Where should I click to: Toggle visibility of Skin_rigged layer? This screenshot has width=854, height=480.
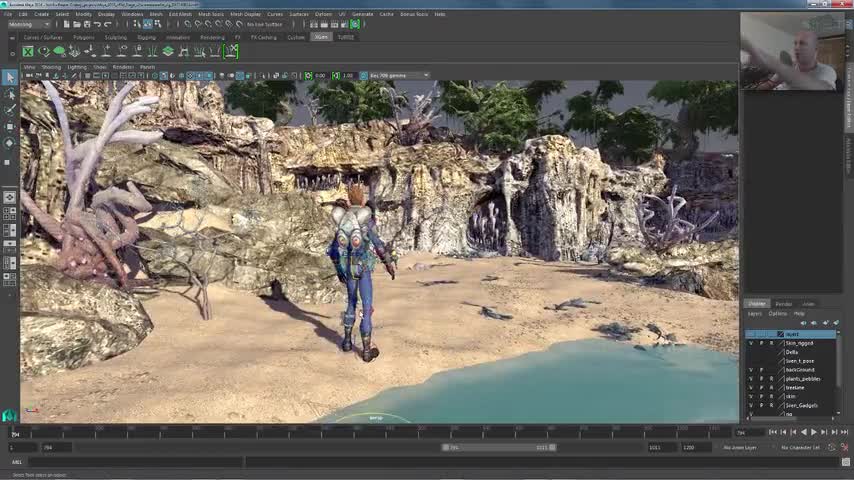click(751, 343)
